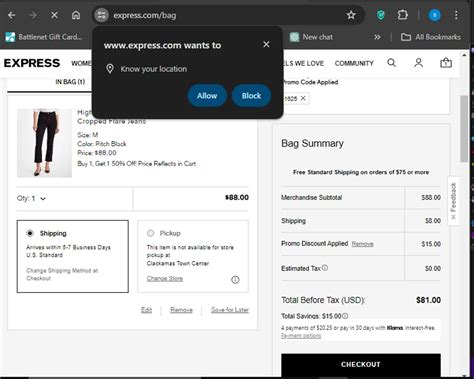The image size is (474, 379).
Task: Open the Estimated Tax info icon
Action: [325, 268]
